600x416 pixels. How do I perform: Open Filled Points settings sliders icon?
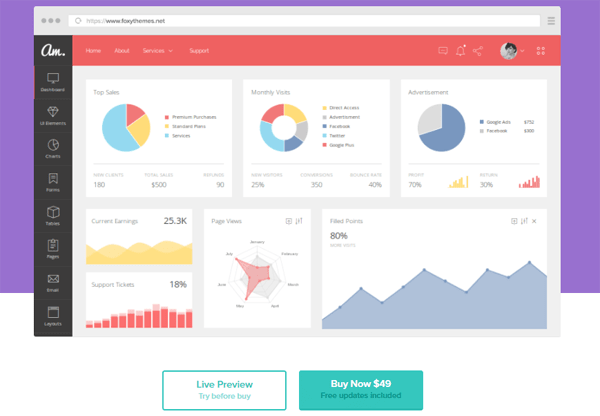[x=524, y=221]
